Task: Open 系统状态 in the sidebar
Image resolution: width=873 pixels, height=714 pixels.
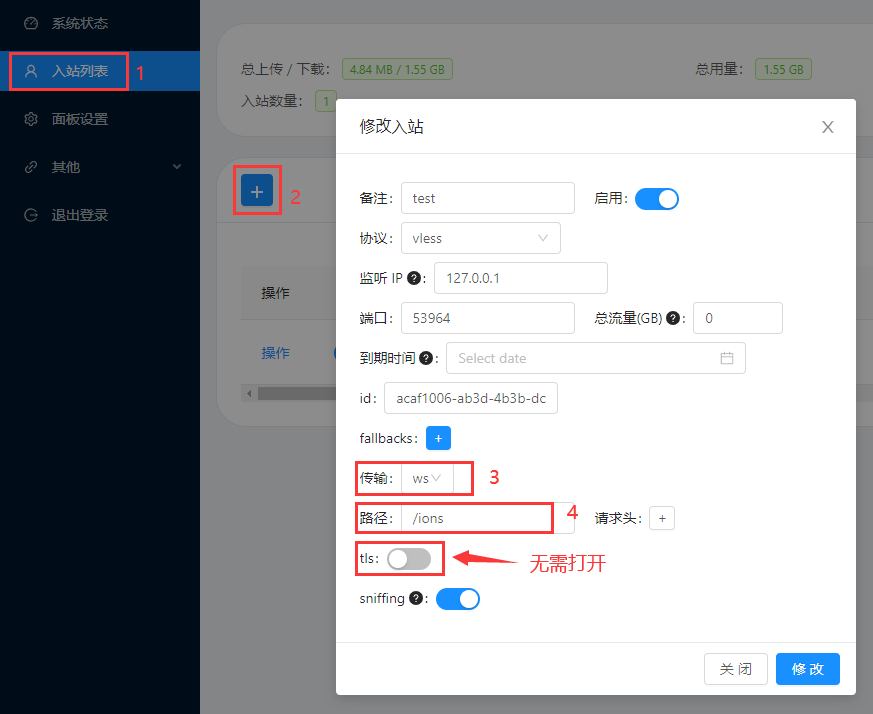Action: pos(80,23)
